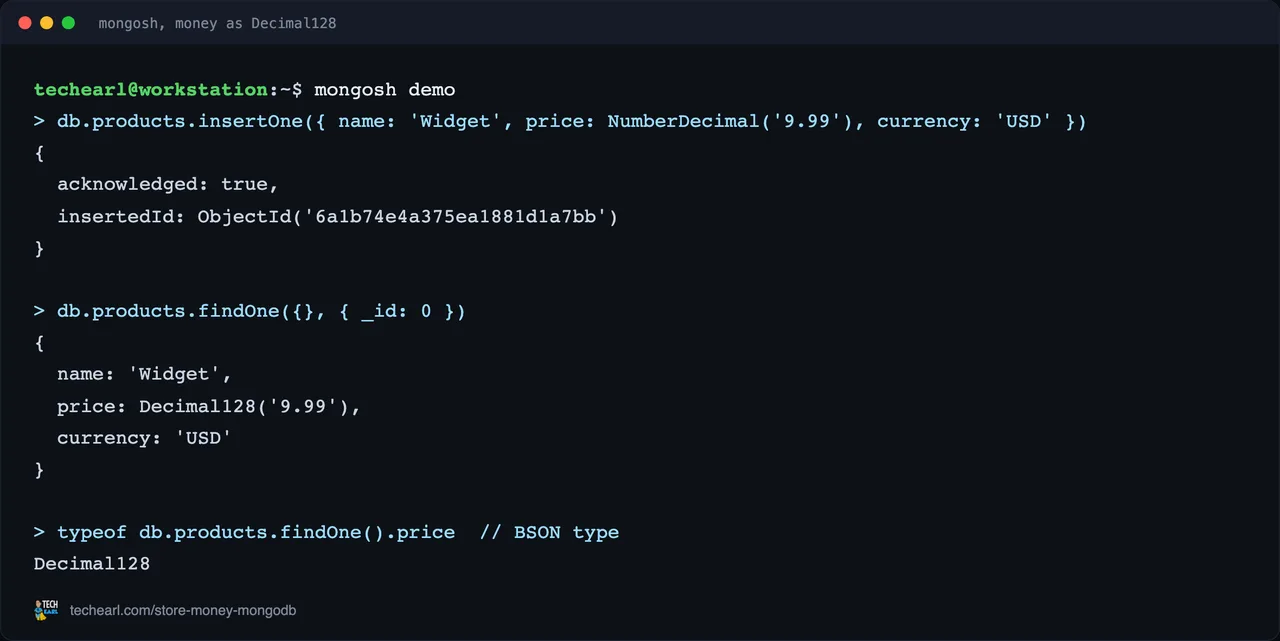
Task: Click the 'db.products.insertOne' command line
Action: (560, 121)
